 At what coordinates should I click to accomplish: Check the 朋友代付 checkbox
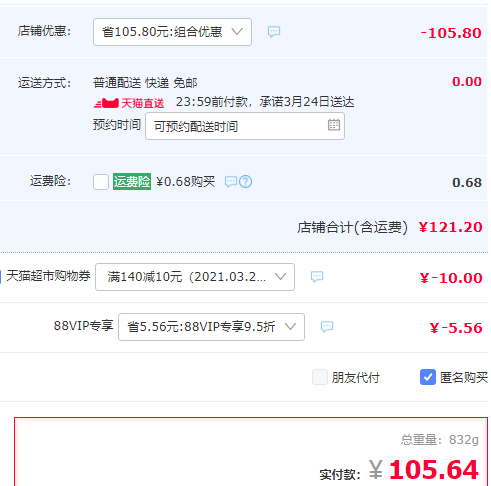click(x=320, y=377)
